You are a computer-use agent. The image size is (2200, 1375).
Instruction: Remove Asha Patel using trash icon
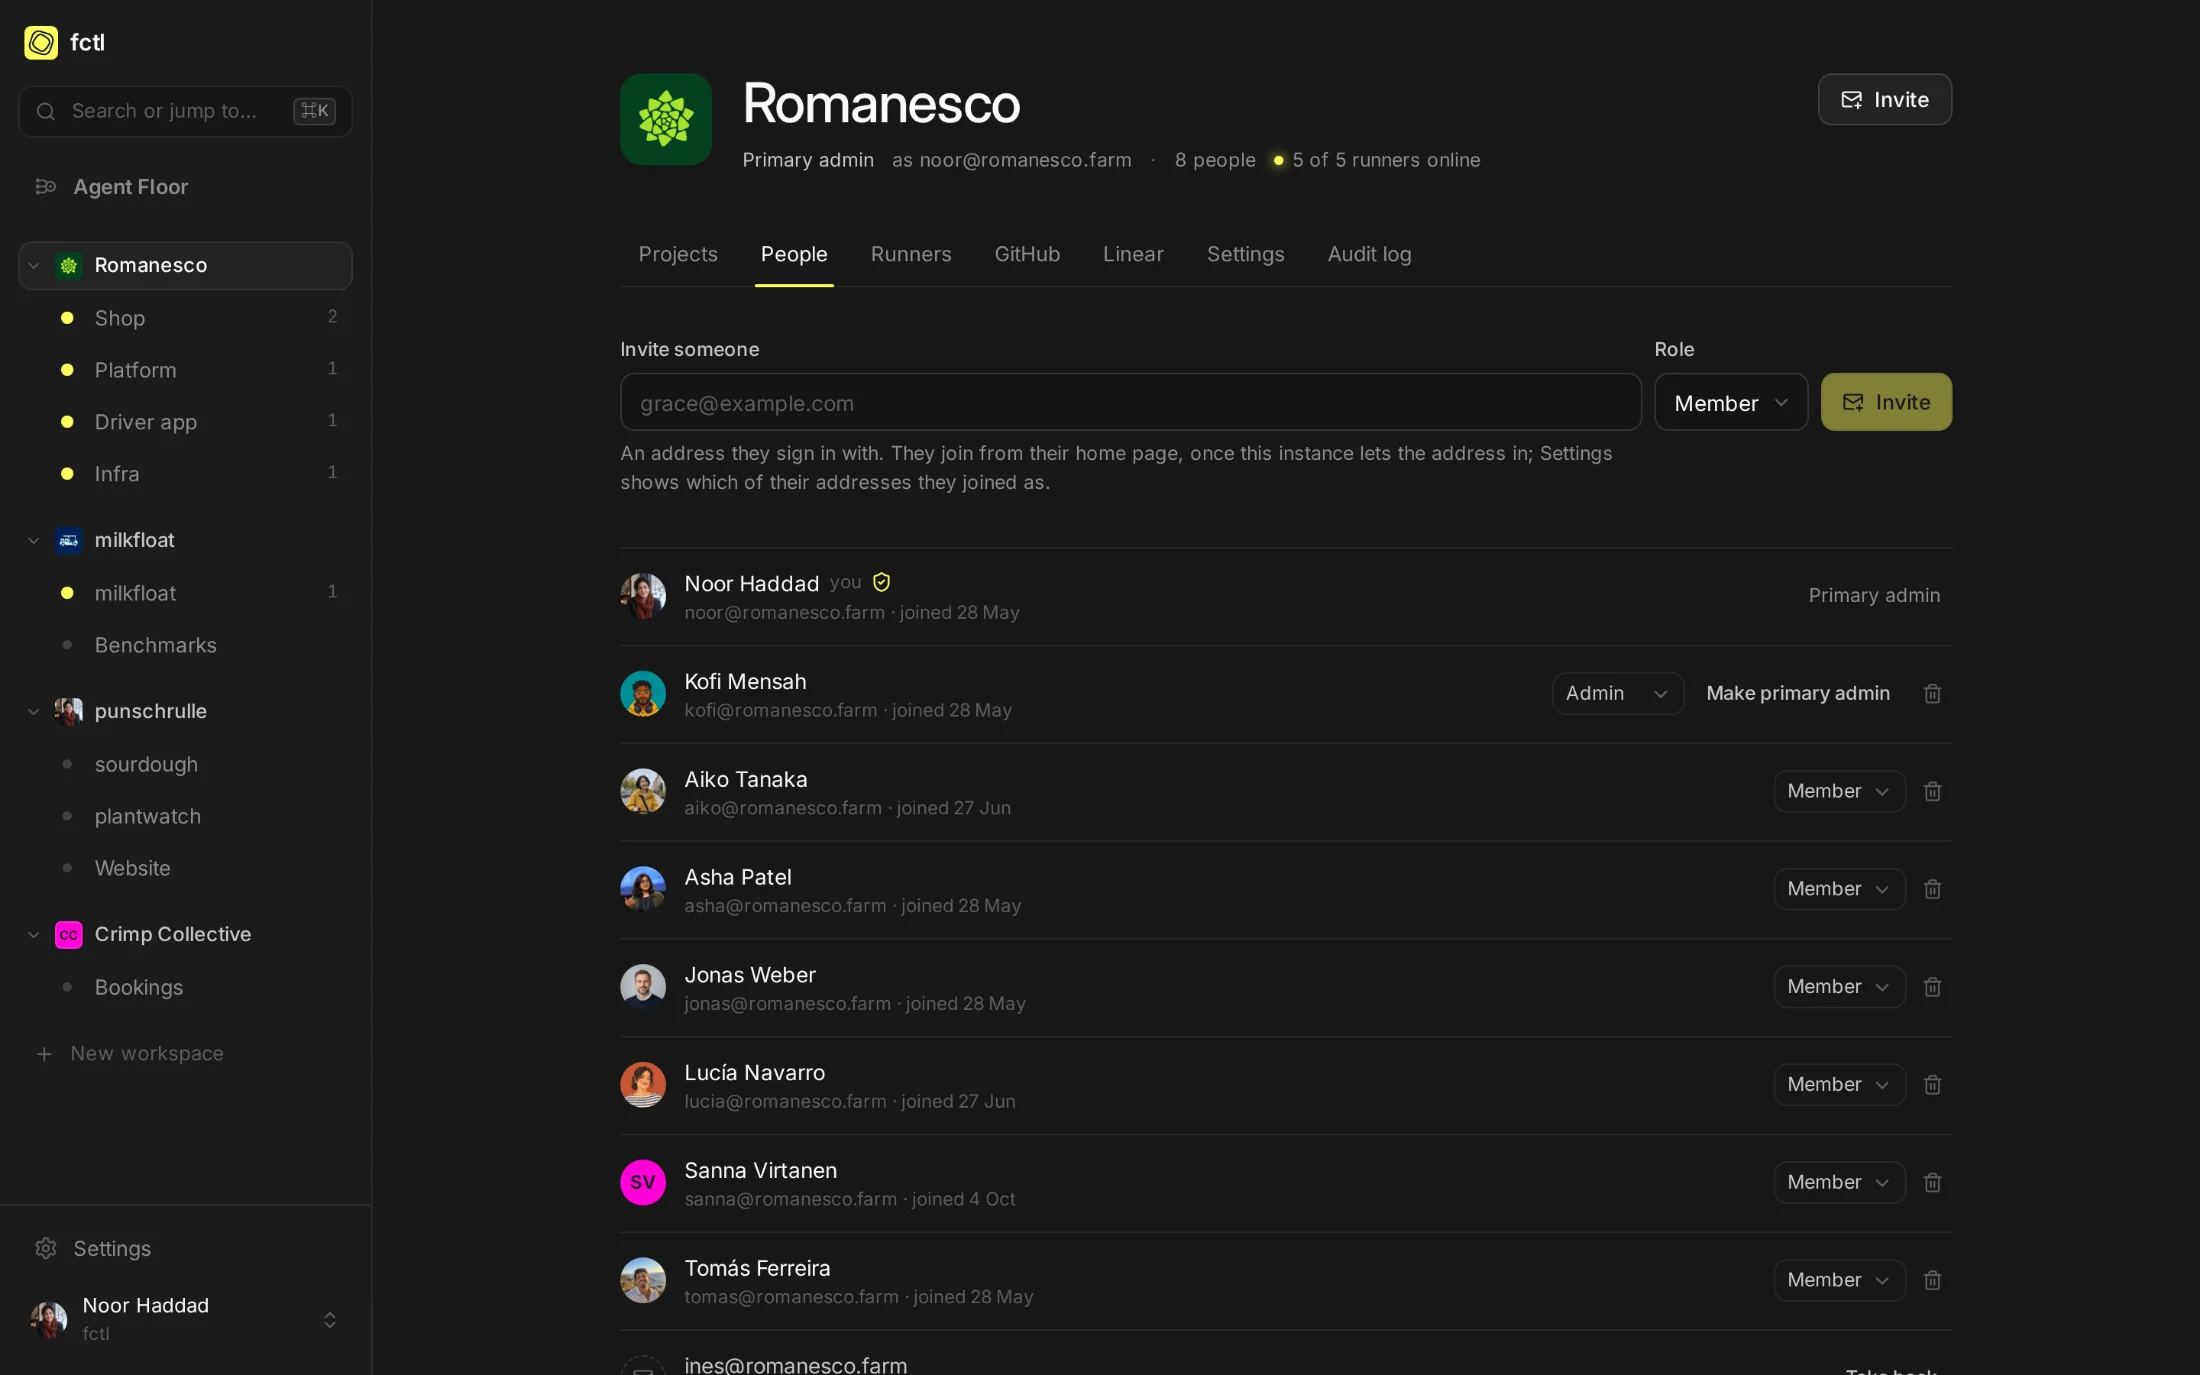1932,889
